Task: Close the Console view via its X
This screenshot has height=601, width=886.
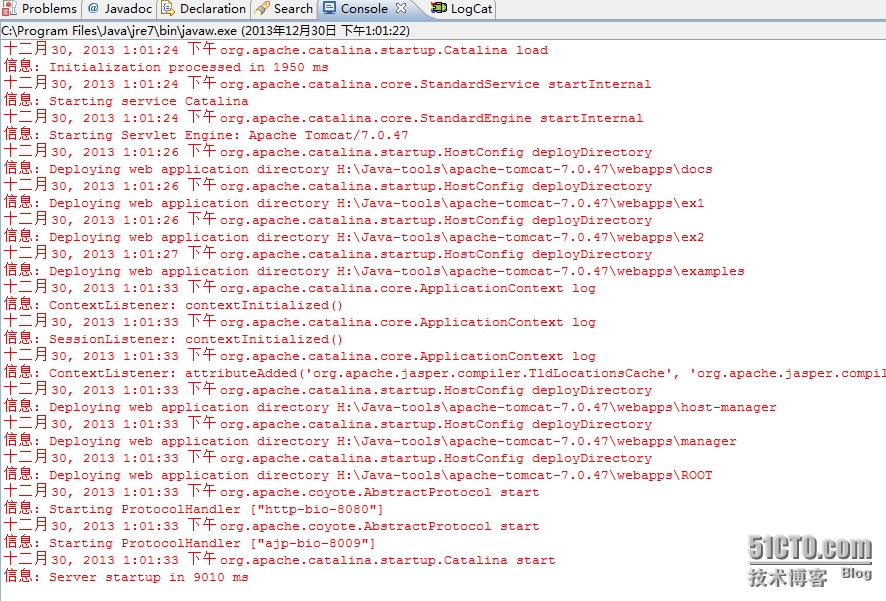Action: pyautogui.click(x=401, y=8)
